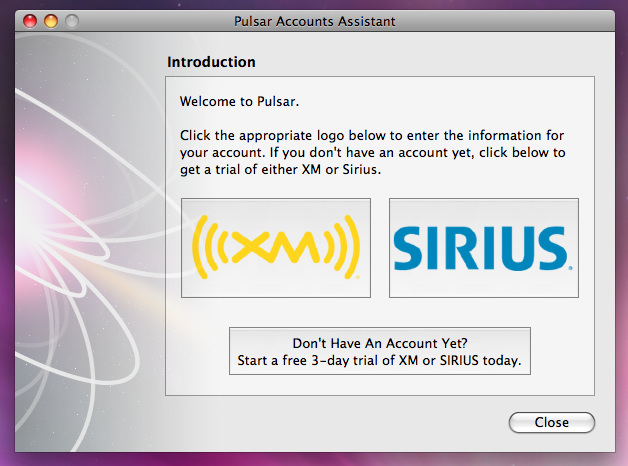Click the Pulsar Accounts Assistant title

(314, 21)
